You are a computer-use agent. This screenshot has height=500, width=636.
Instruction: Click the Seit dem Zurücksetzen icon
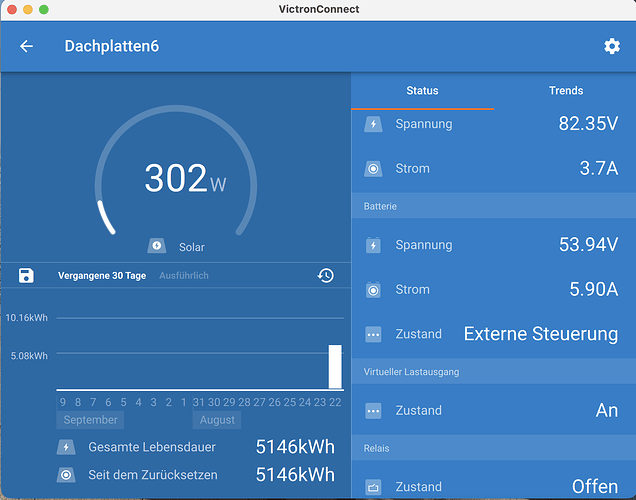point(66,475)
